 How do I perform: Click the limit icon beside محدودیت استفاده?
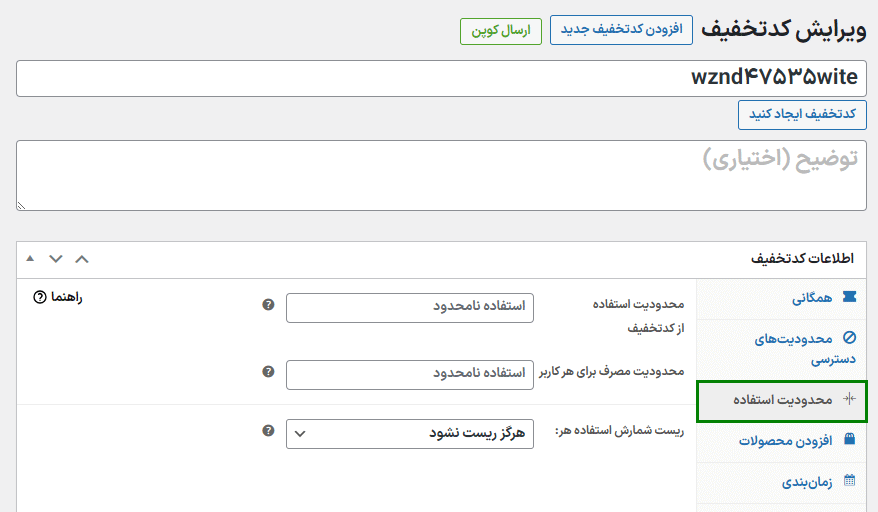[849, 399]
